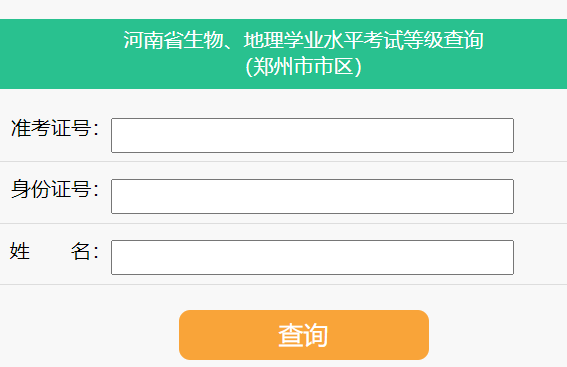Image resolution: width=567 pixels, height=367 pixels.
Task: Click the header title 河南省生物、地理学业水平考试等级查询
Action: pyautogui.click(x=303, y=40)
